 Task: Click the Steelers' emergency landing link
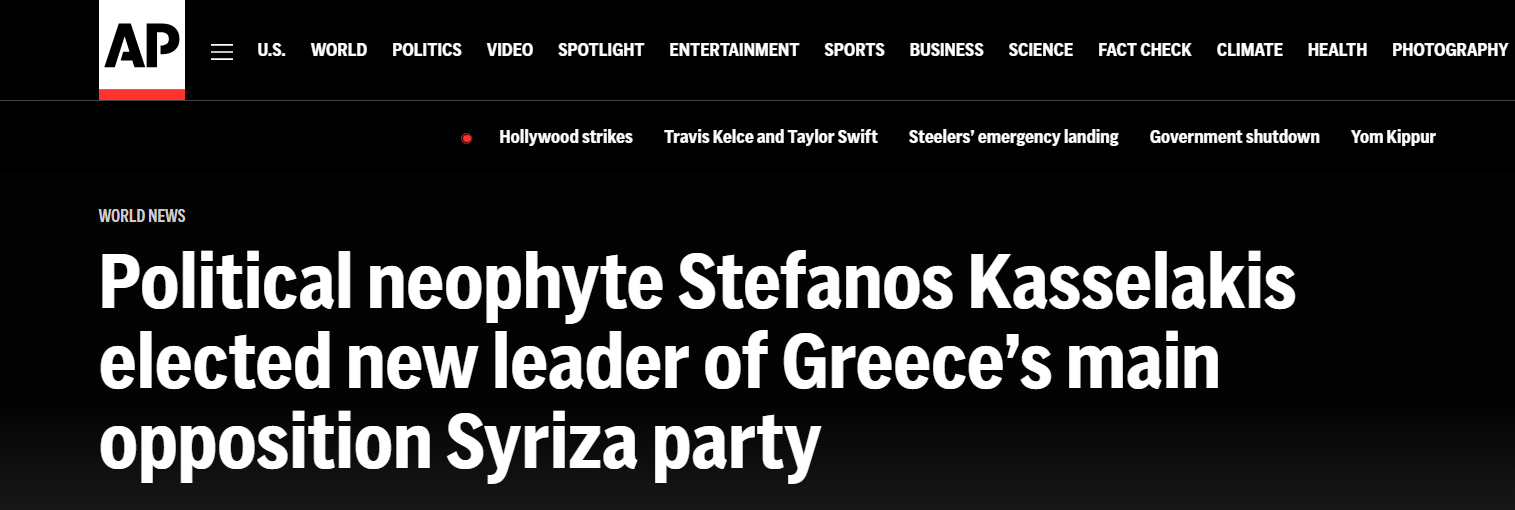[x=1013, y=137]
